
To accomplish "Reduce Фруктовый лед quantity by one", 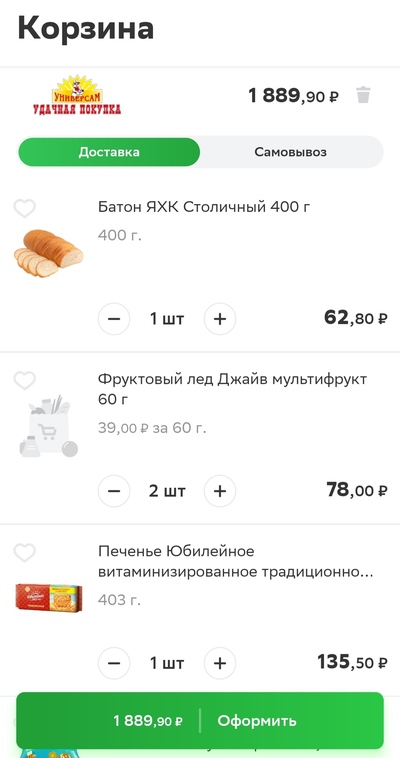I will 114,491.
